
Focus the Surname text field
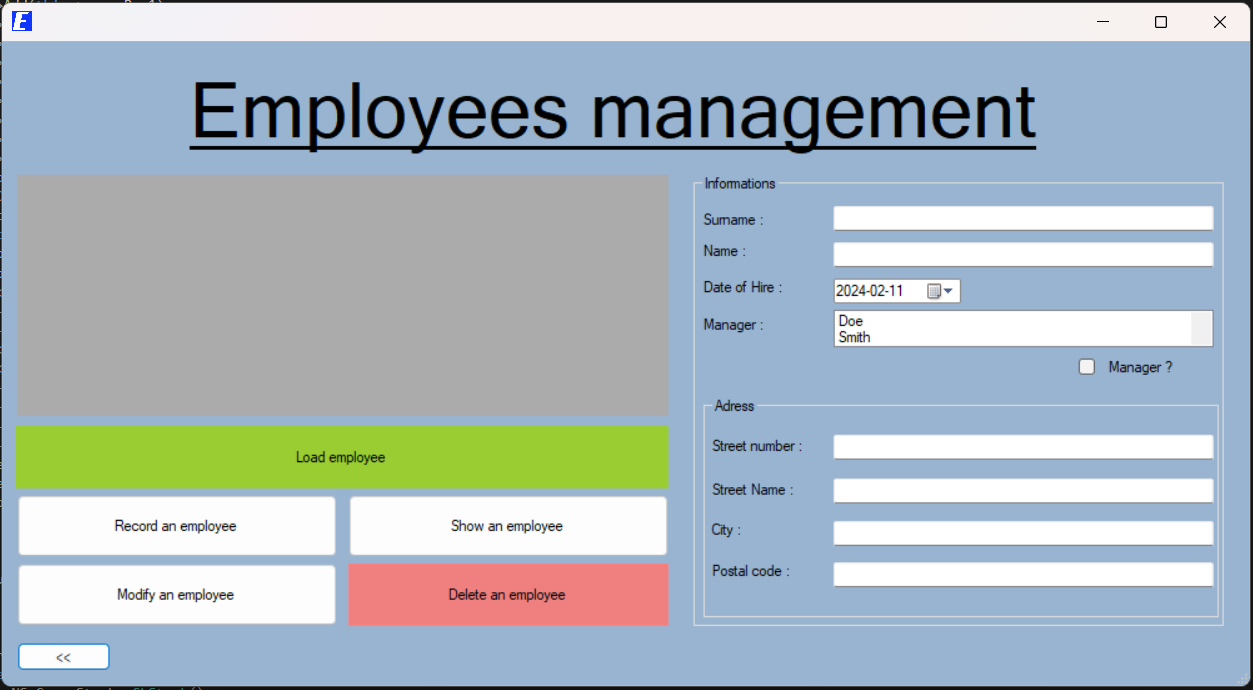click(1022, 219)
